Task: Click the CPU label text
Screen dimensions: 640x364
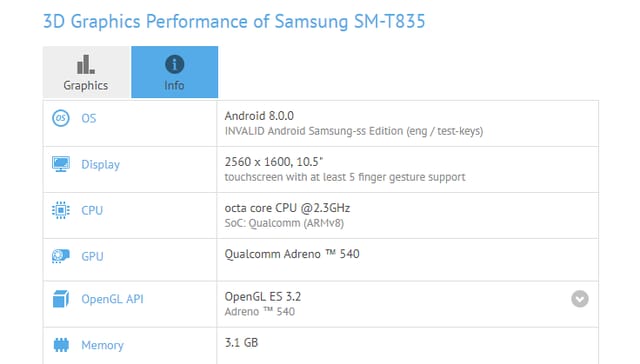Action: (92, 211)
